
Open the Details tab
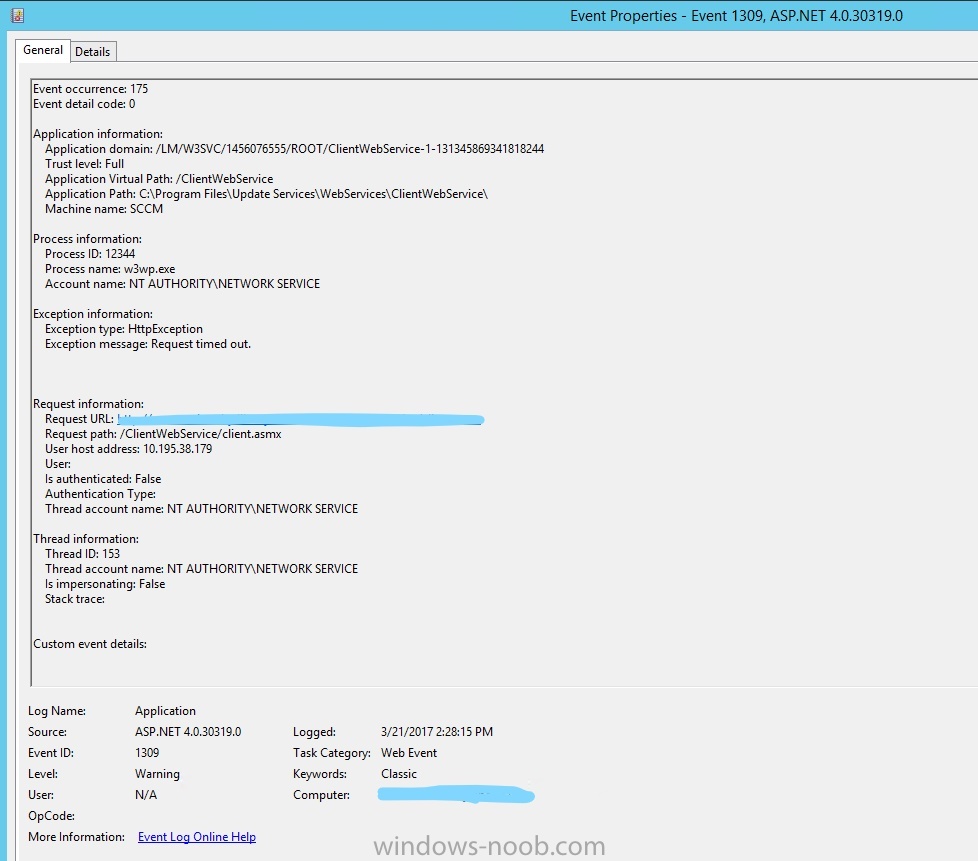(93, 52)
